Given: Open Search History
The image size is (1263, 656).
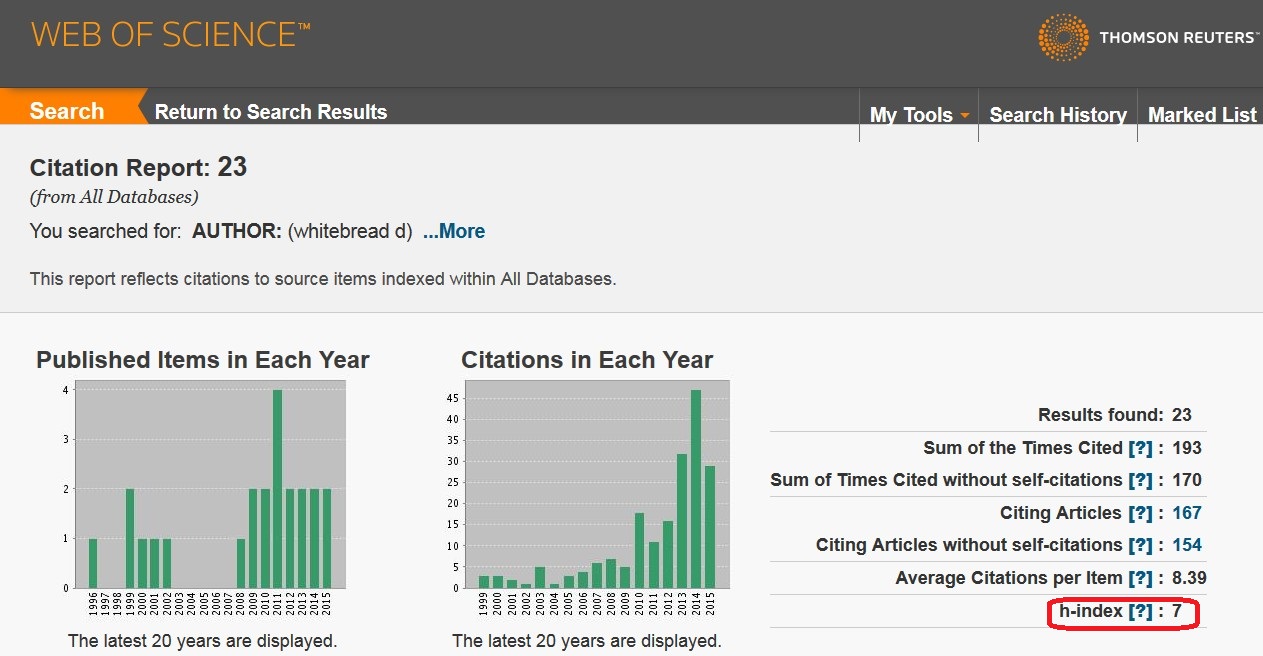Looking at the screenshot, I should pyautogui.click(x=1058, y=115).
